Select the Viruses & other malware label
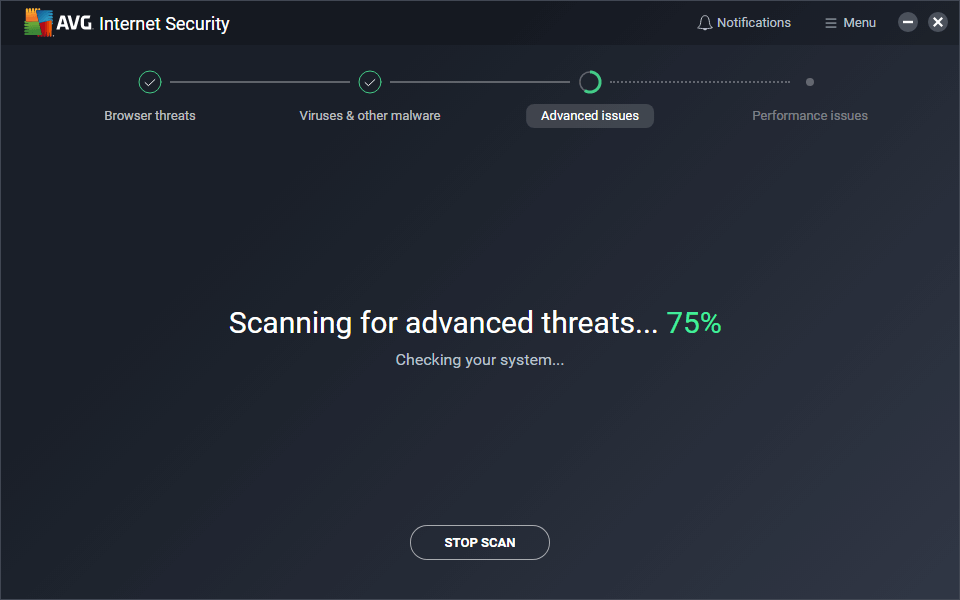Screen dimensions: 960x600 (370, 116)
